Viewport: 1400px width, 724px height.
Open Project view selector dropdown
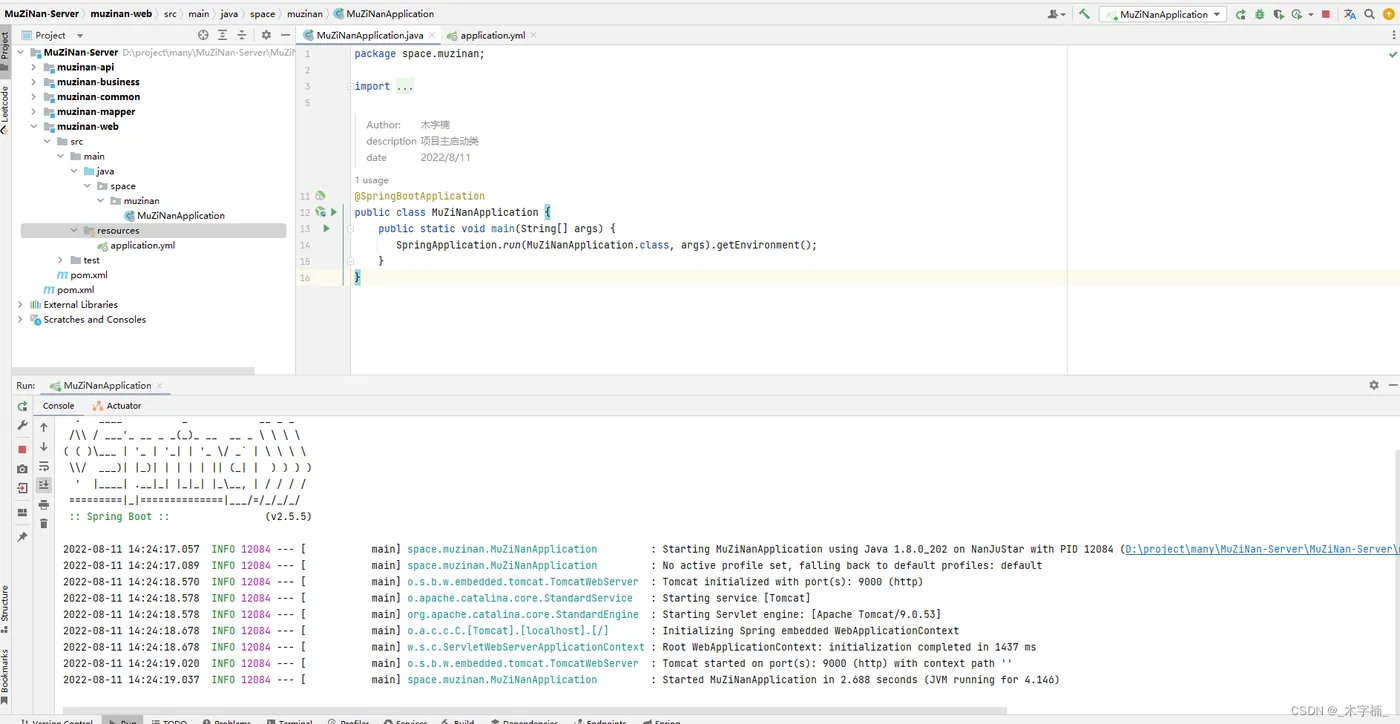(53, 35)
